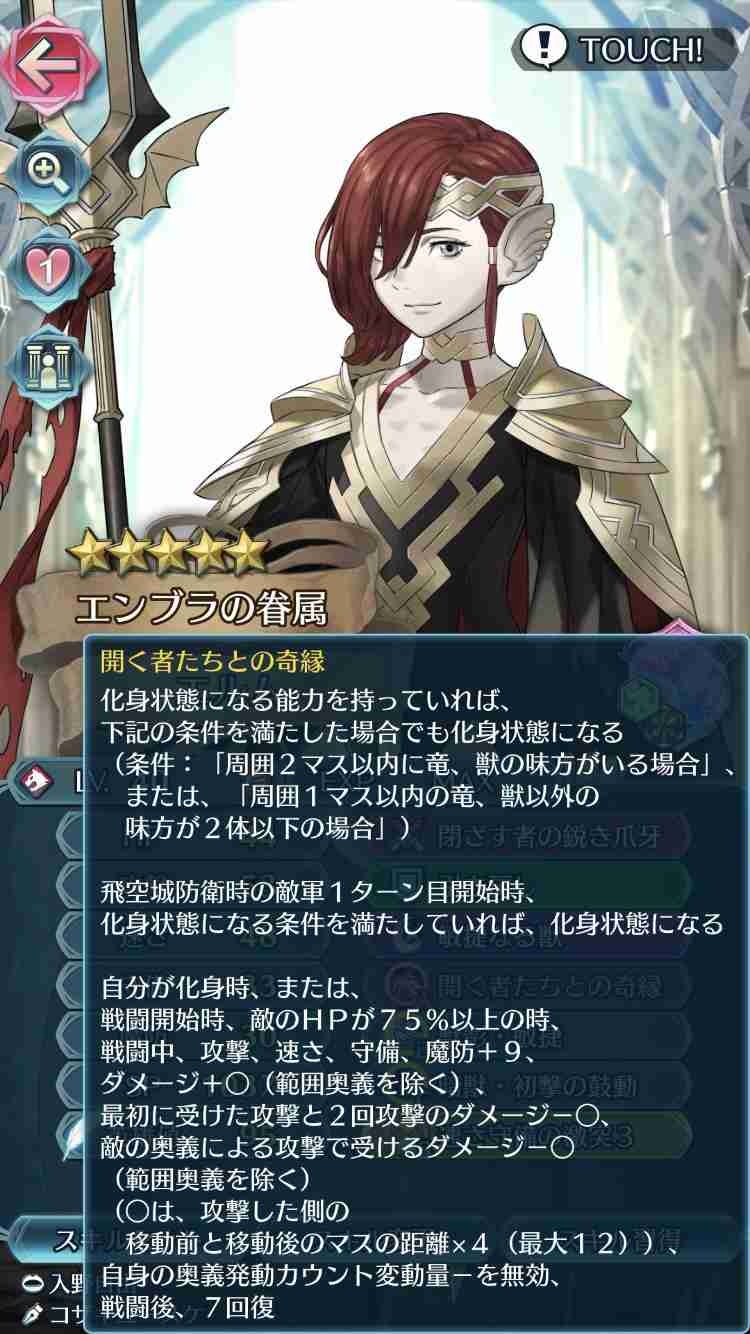The width and height of the screenshot is (750, 1334).
Task: Click the yellow skill heading 開く者たちとの奇縁
Action: tap(213, 661)
